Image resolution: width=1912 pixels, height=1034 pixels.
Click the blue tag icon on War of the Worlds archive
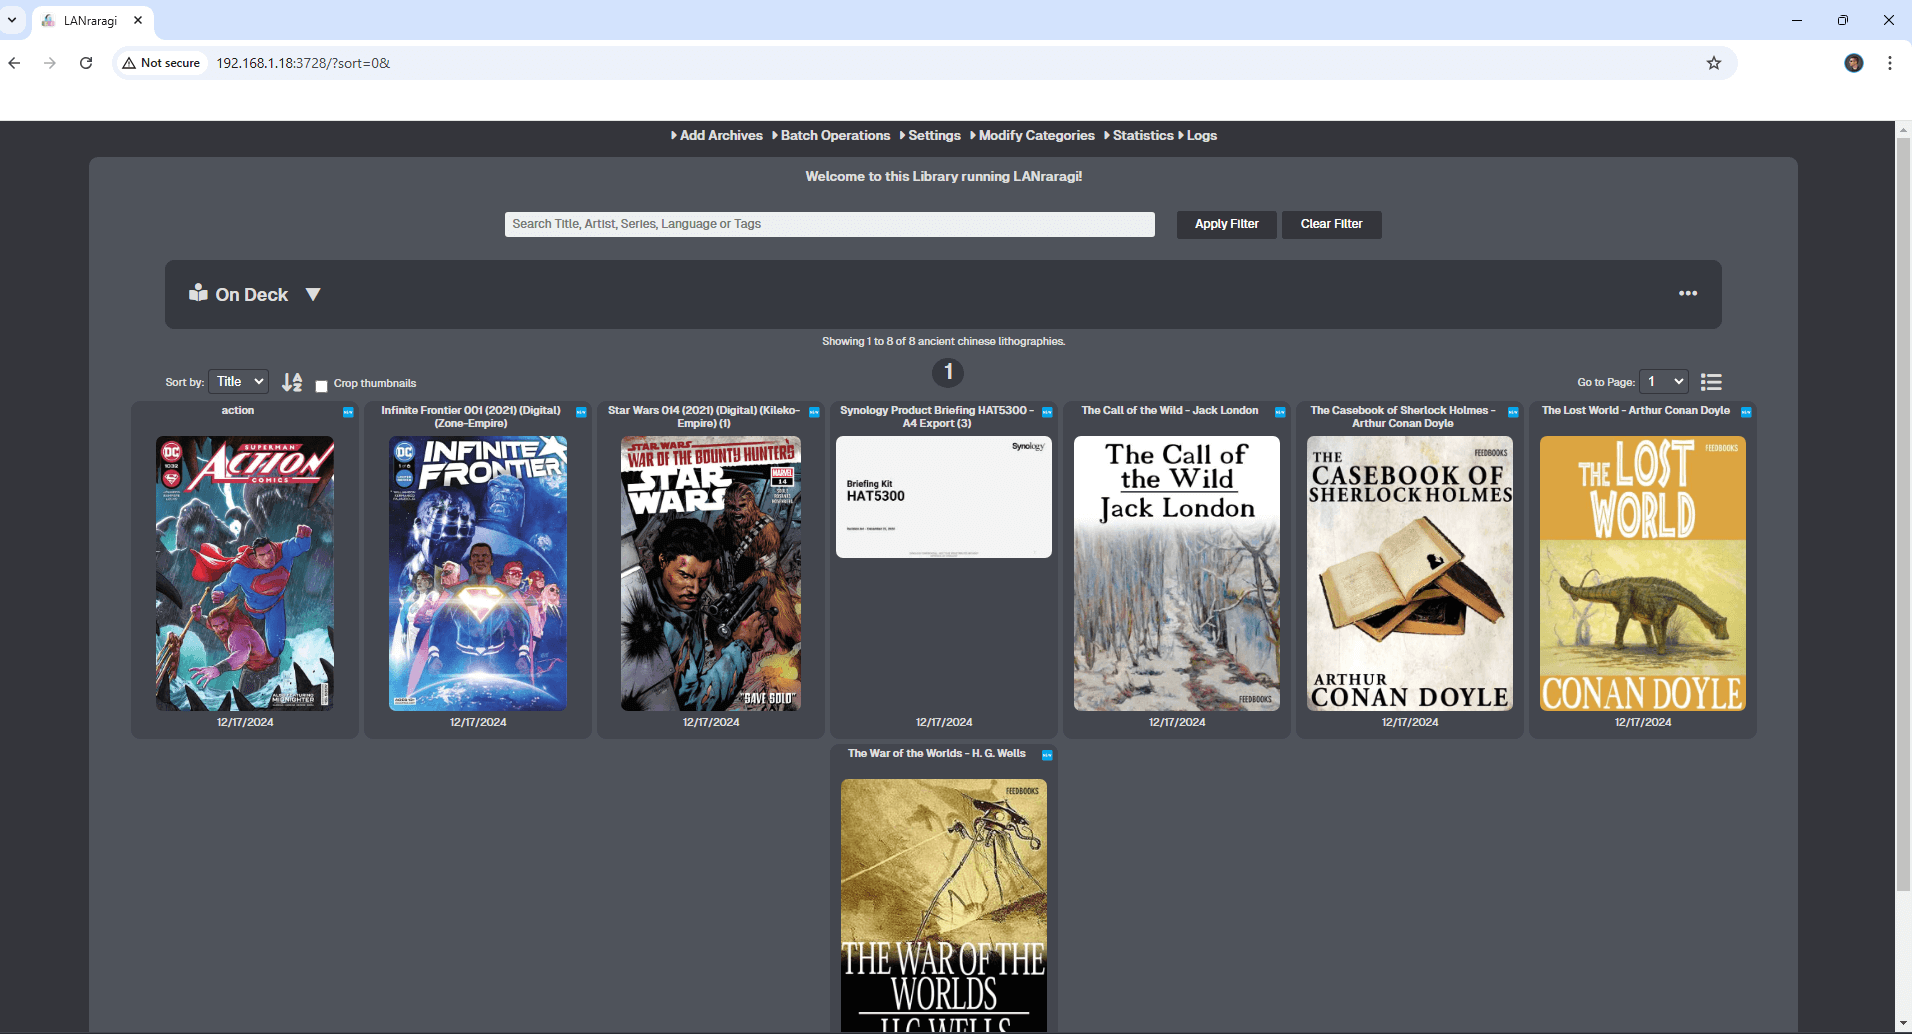(1047, 755)
